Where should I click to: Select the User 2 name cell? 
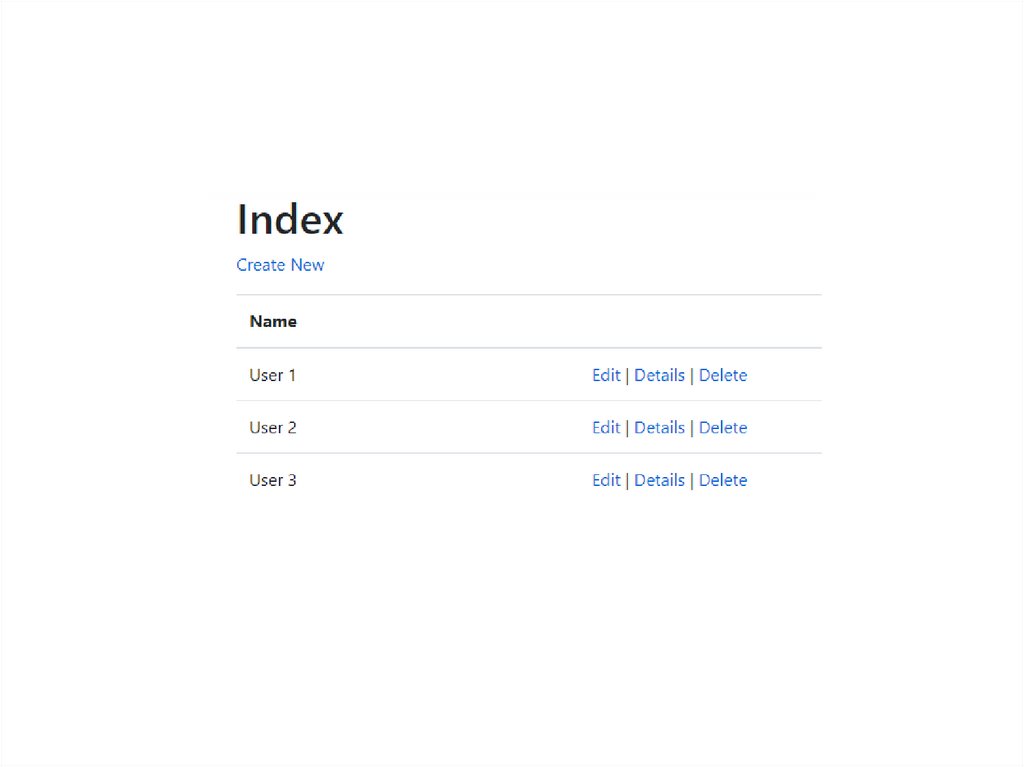pos(273,427)
